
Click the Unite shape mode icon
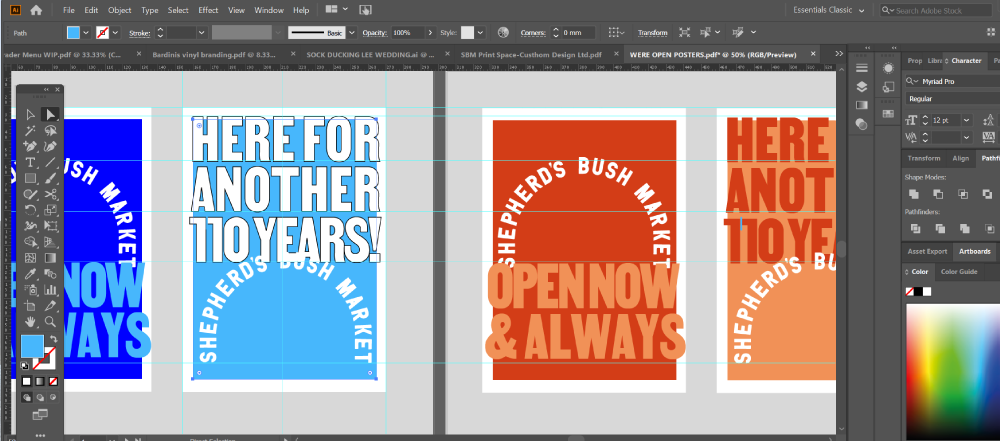[x=912, y=194]
